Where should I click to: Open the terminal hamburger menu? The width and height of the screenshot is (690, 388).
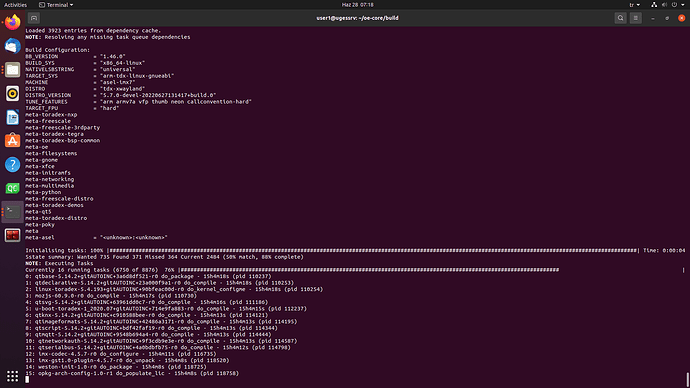635,18
